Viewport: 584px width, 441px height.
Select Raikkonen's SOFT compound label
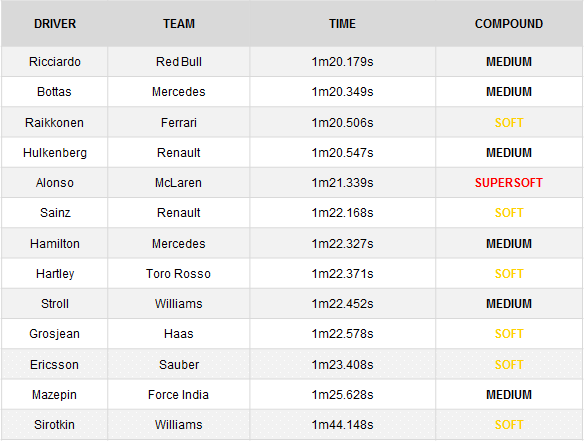[x=509, y=123]
